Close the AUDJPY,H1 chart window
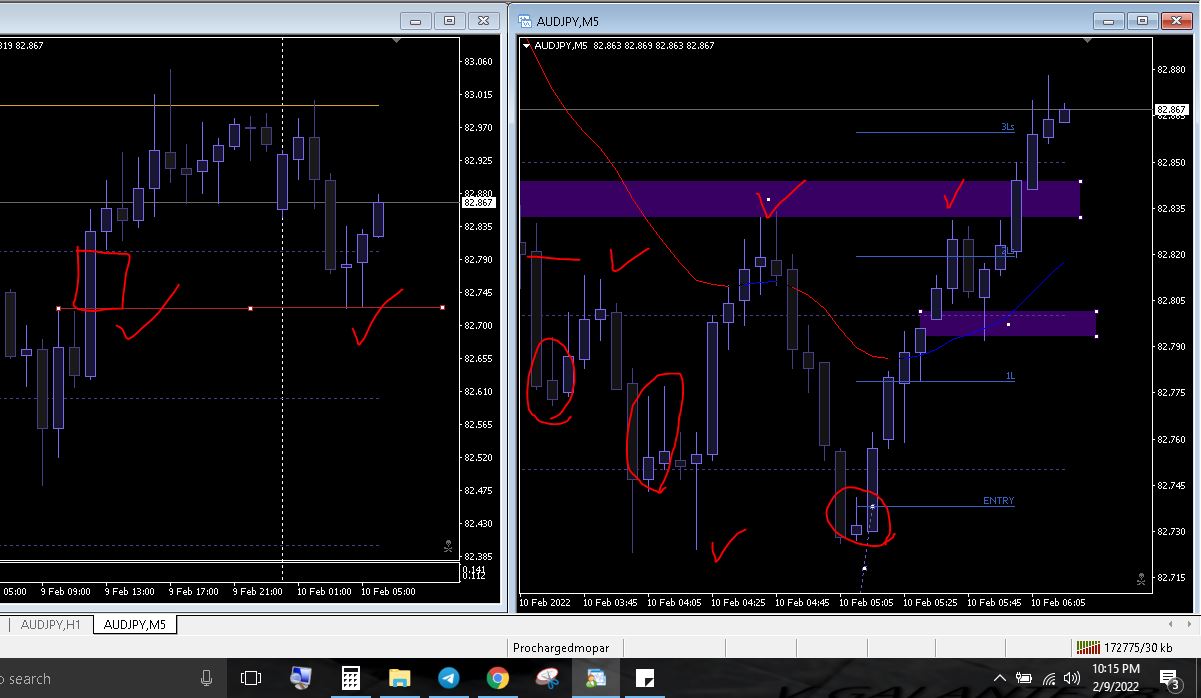Screen dimensions: 1201x698 click(x=485, y=20)
